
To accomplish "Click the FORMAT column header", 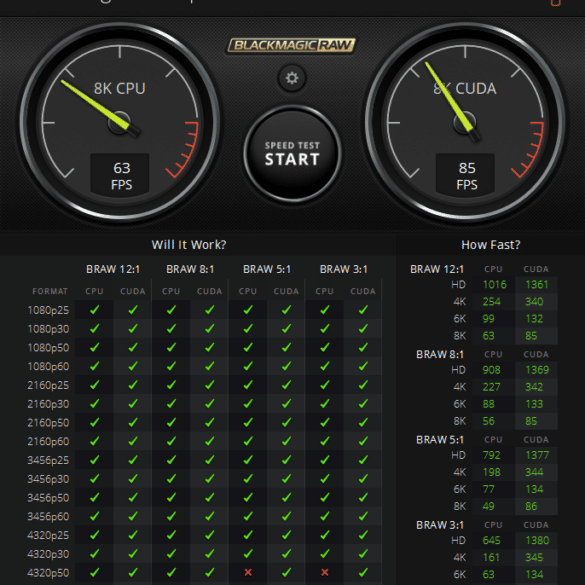I will pyautogui.click(x=50, y=291).
